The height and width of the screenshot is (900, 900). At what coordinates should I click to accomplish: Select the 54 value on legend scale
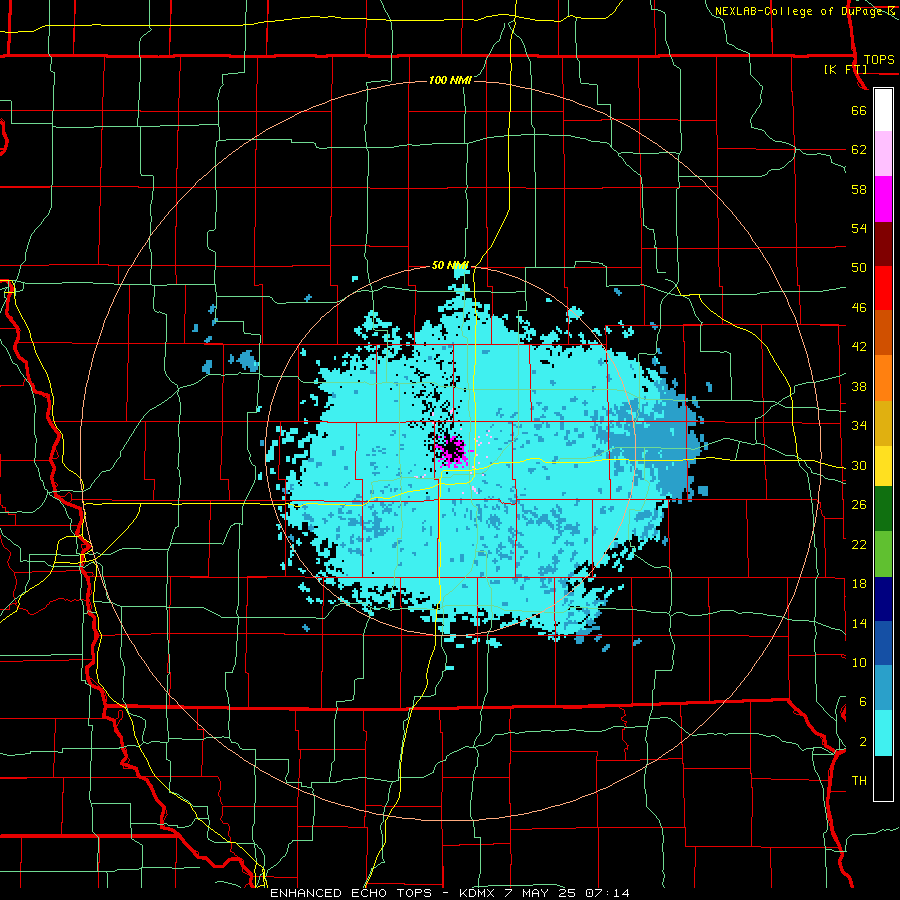(859, 228)
